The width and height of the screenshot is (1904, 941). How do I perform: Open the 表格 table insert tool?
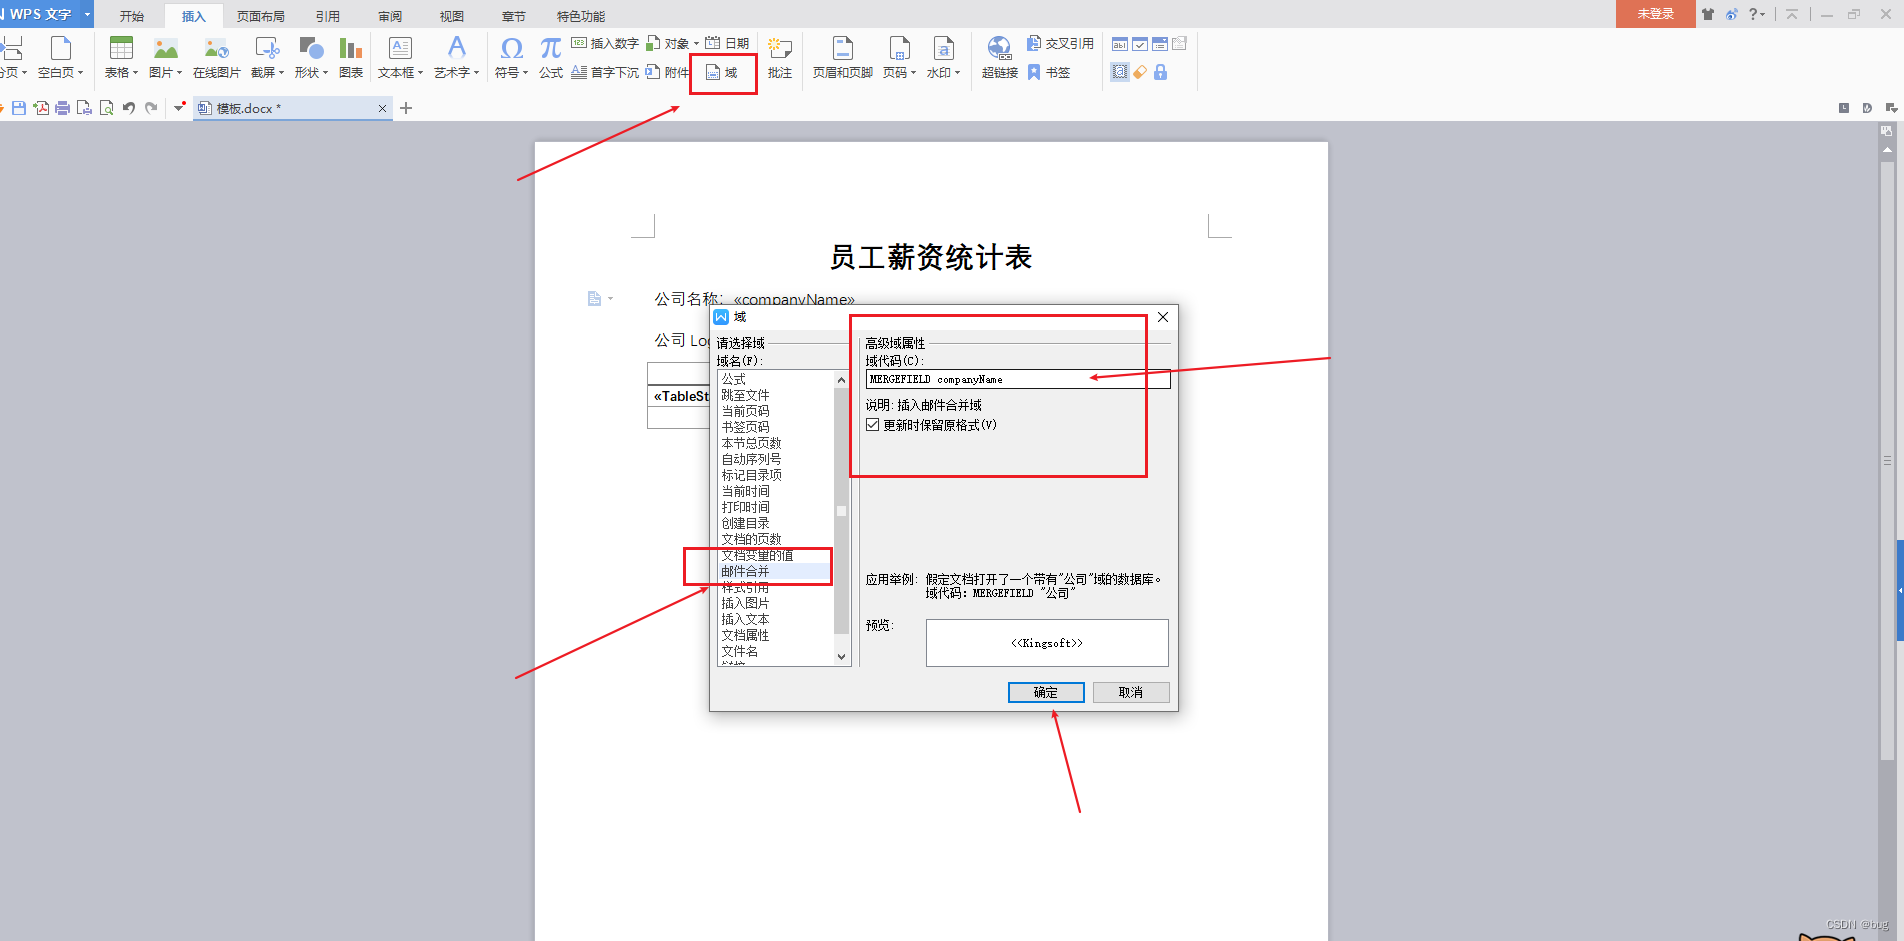pos(121,57)
